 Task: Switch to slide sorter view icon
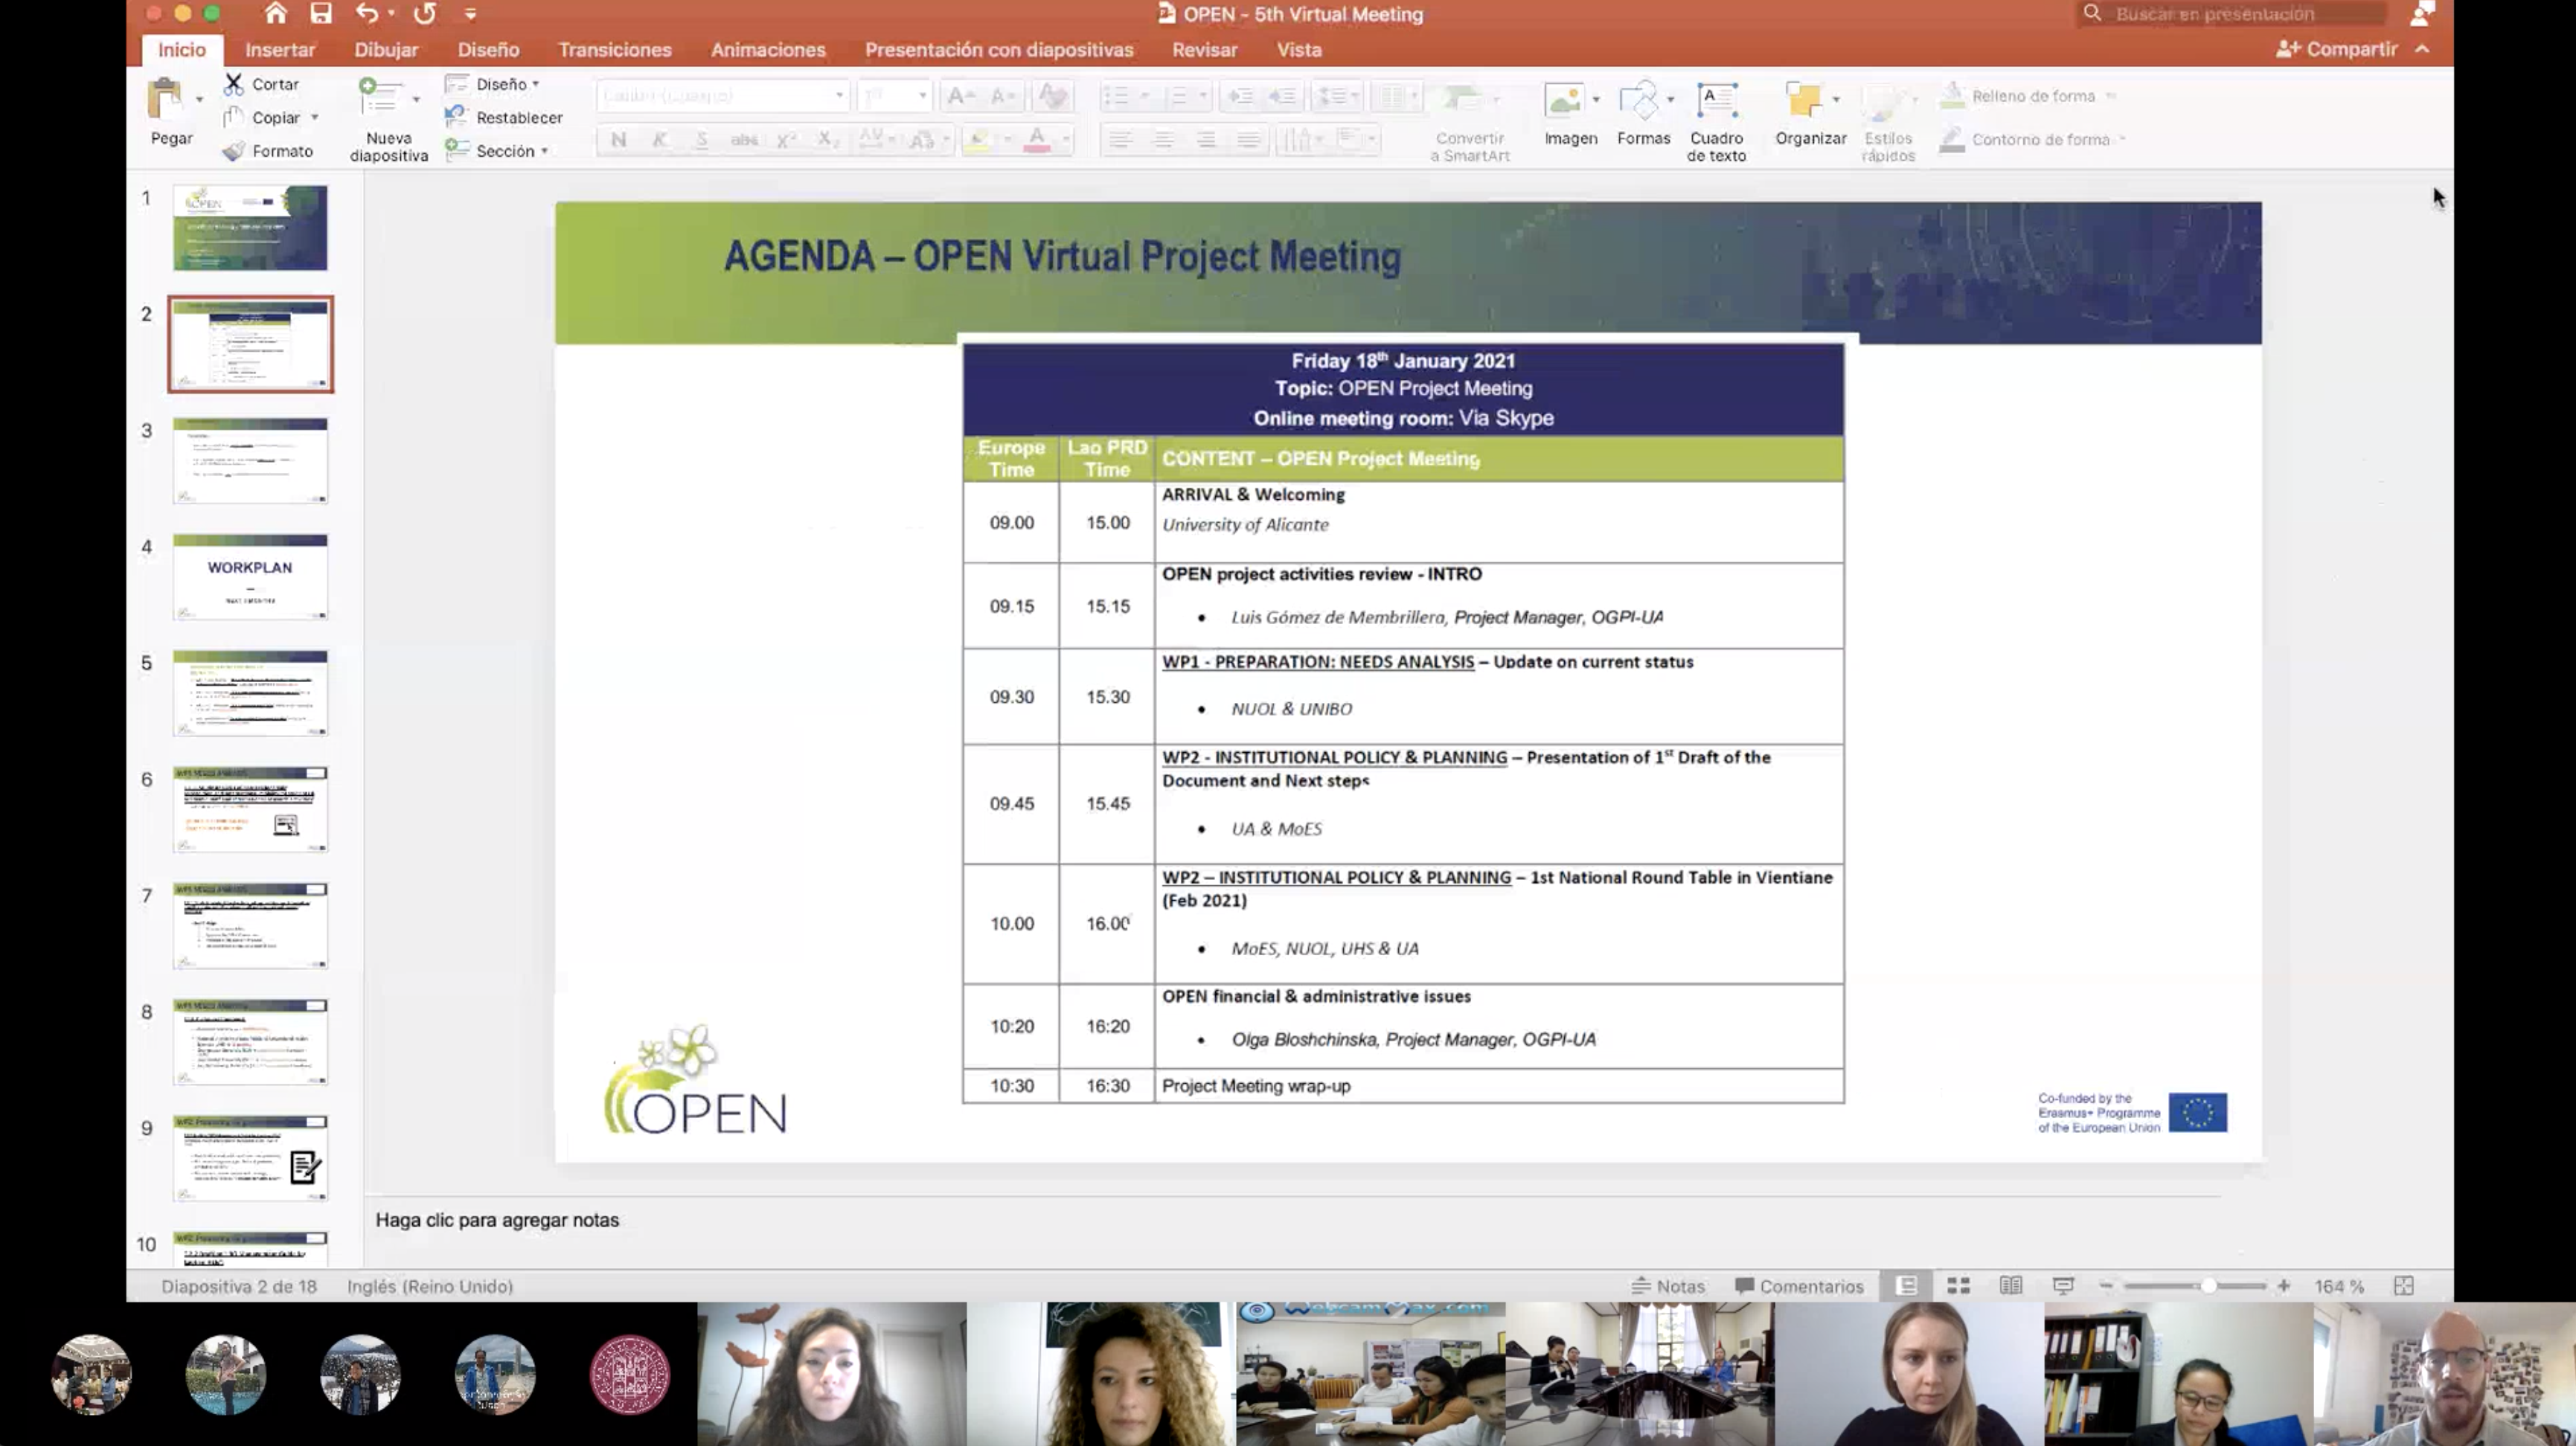coord(1958,1286)
